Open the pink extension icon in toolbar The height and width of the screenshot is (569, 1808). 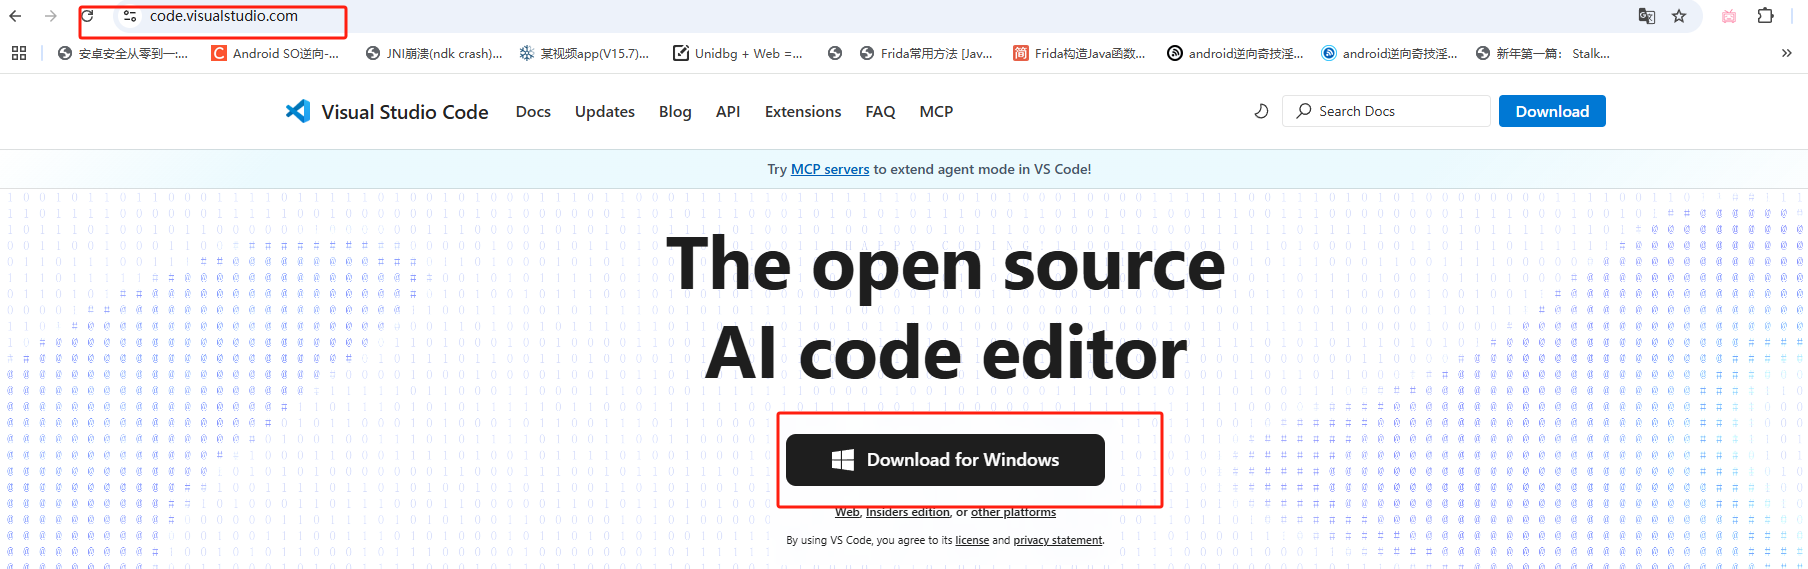pyautogui.click(x=1729, y=16)
